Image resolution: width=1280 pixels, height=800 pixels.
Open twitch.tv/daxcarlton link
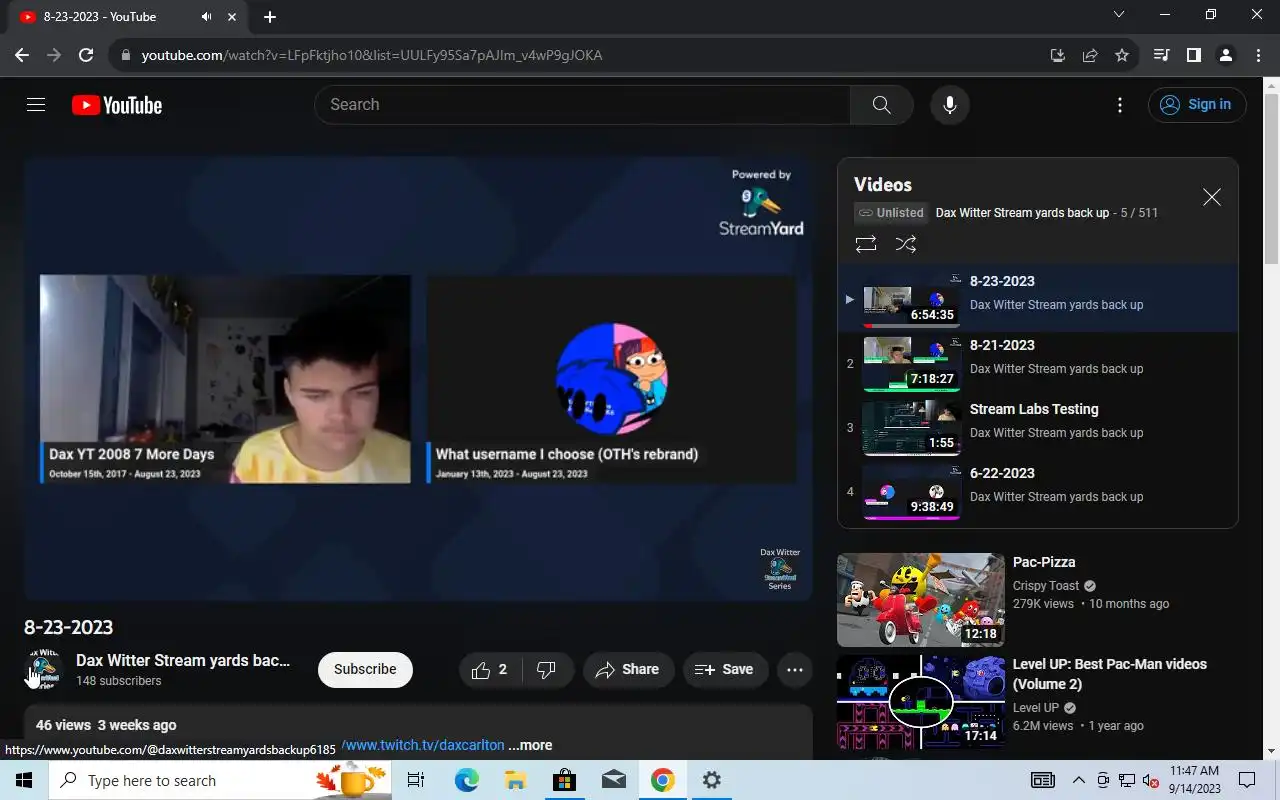click(424, 745)
